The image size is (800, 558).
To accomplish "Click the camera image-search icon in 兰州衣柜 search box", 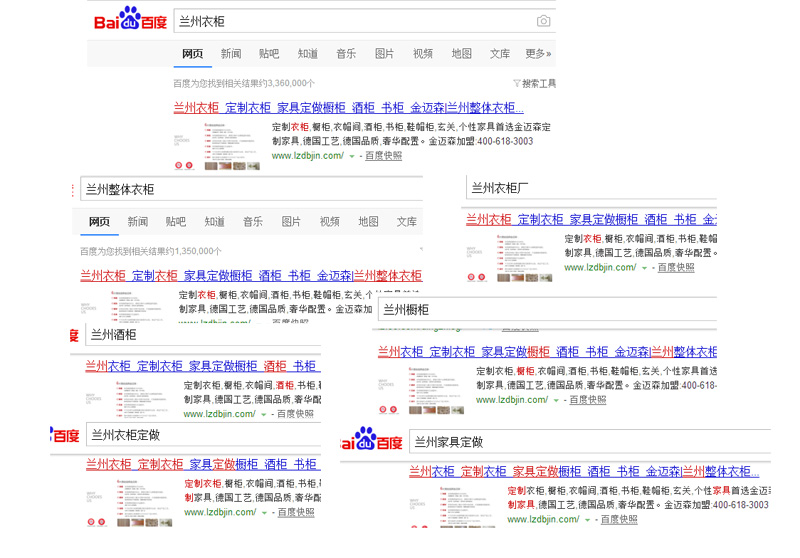I will 543,21.
